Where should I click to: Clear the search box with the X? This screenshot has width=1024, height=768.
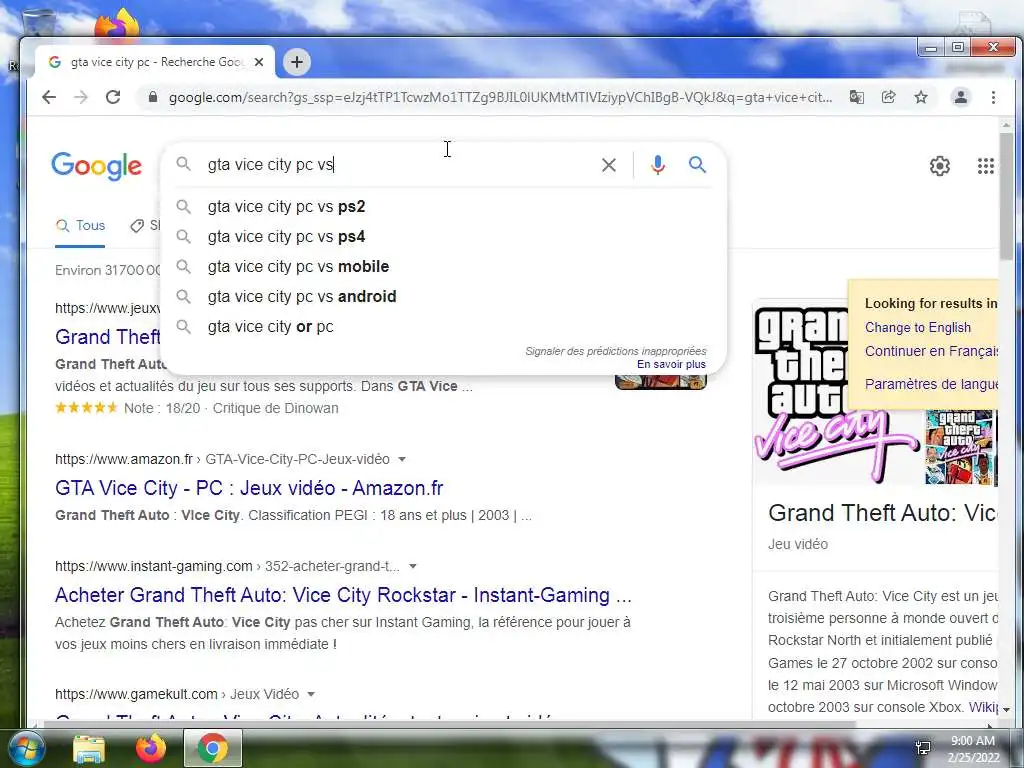(x=609, y=165)
